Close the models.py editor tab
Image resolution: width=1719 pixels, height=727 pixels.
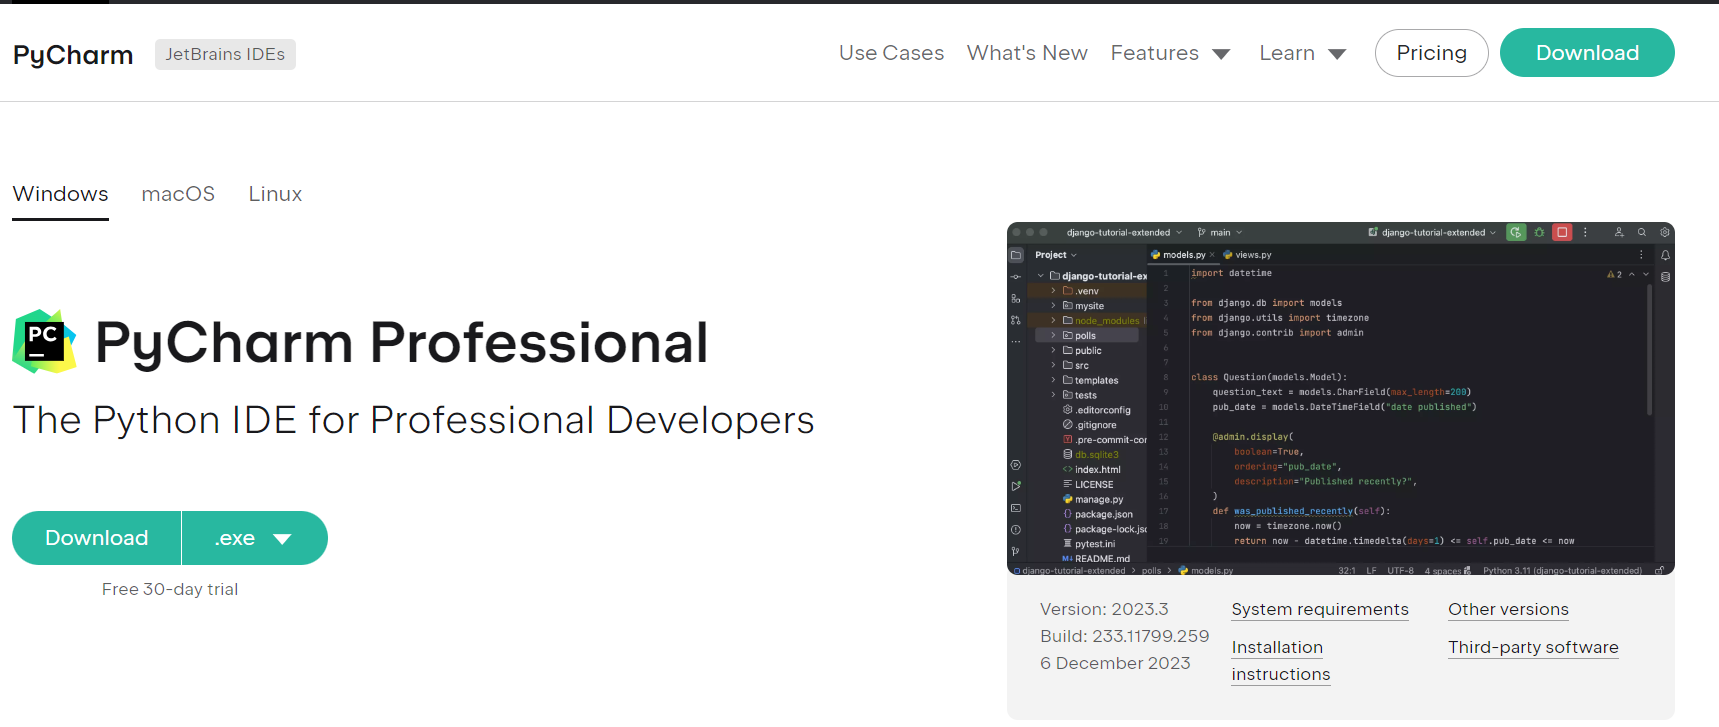point(1212,255)
